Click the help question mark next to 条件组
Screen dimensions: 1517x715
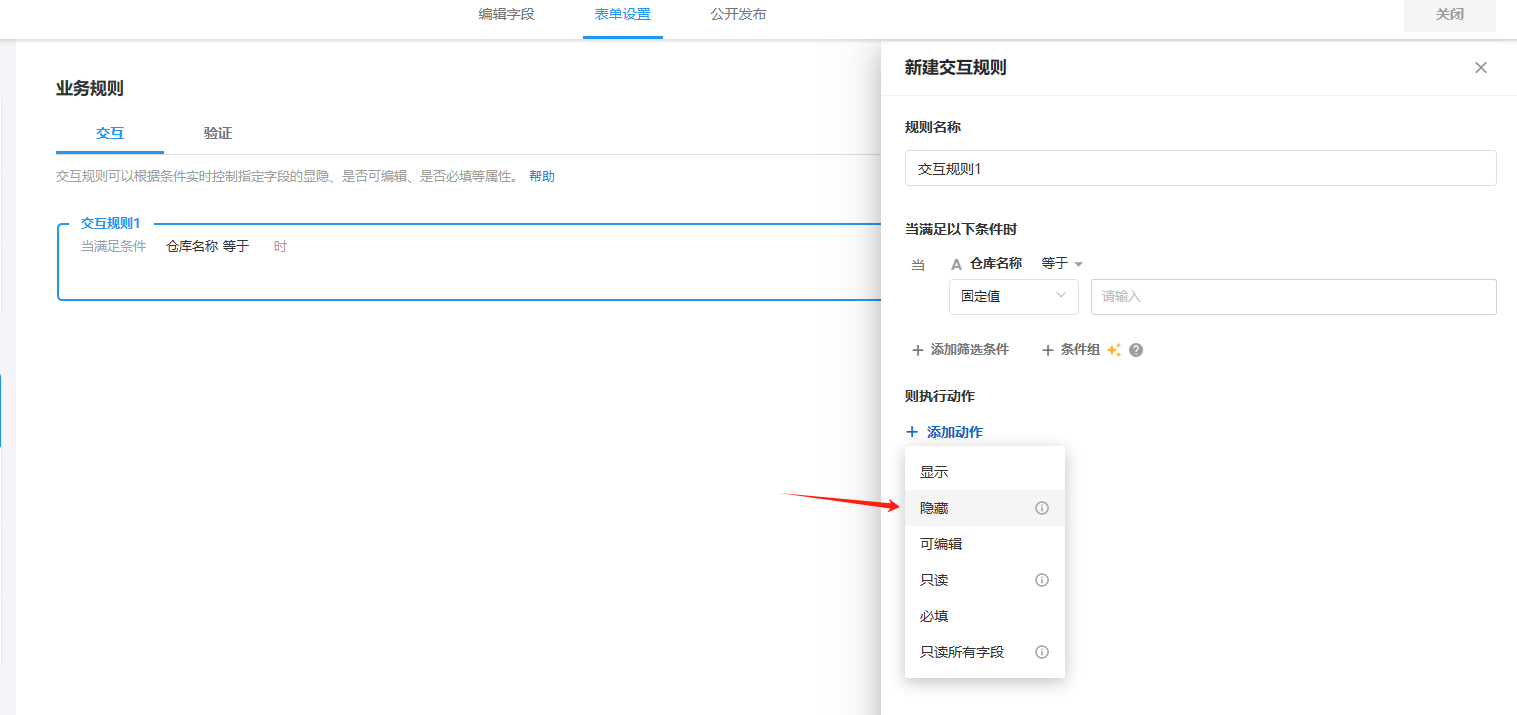point(1136,350)
